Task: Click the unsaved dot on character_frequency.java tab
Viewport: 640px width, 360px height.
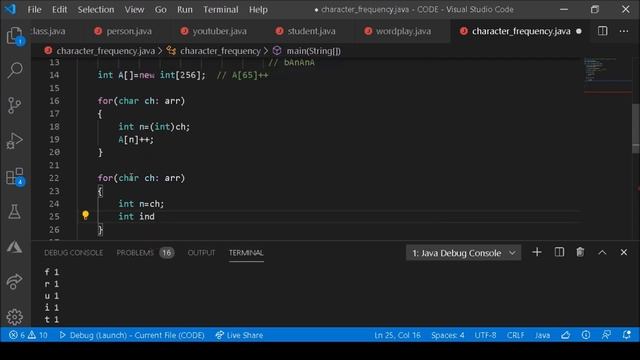Action: 579,31
